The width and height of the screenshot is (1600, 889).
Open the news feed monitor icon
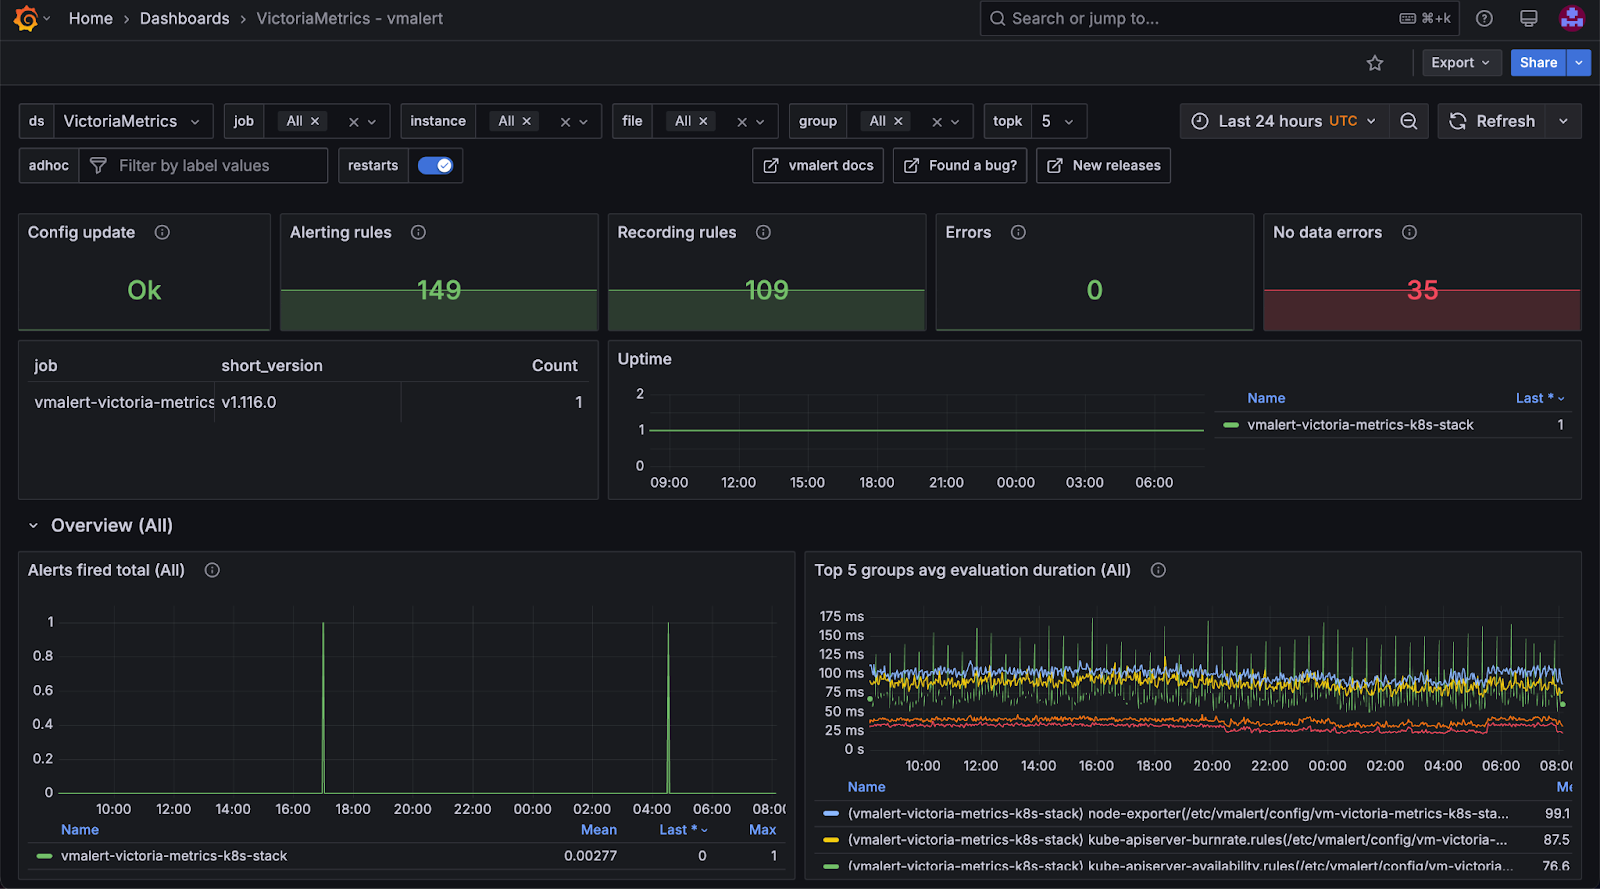click(1529, 18)
